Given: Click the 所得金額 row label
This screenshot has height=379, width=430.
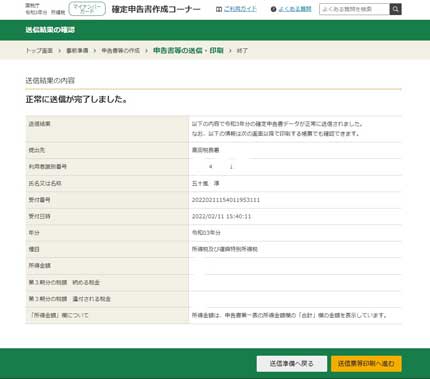Looking at the screenshot, I should pyautogui.click(x=39, y=266).
